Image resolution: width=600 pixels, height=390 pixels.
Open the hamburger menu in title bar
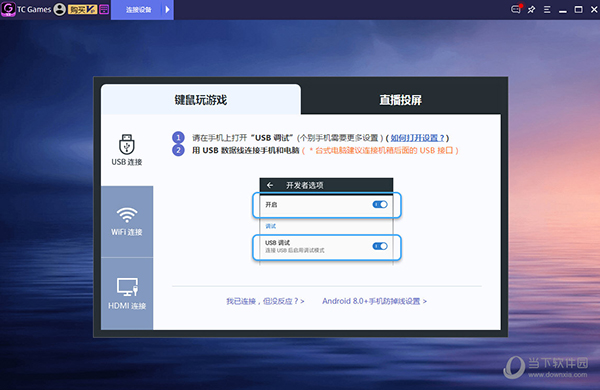coord(547,10)
